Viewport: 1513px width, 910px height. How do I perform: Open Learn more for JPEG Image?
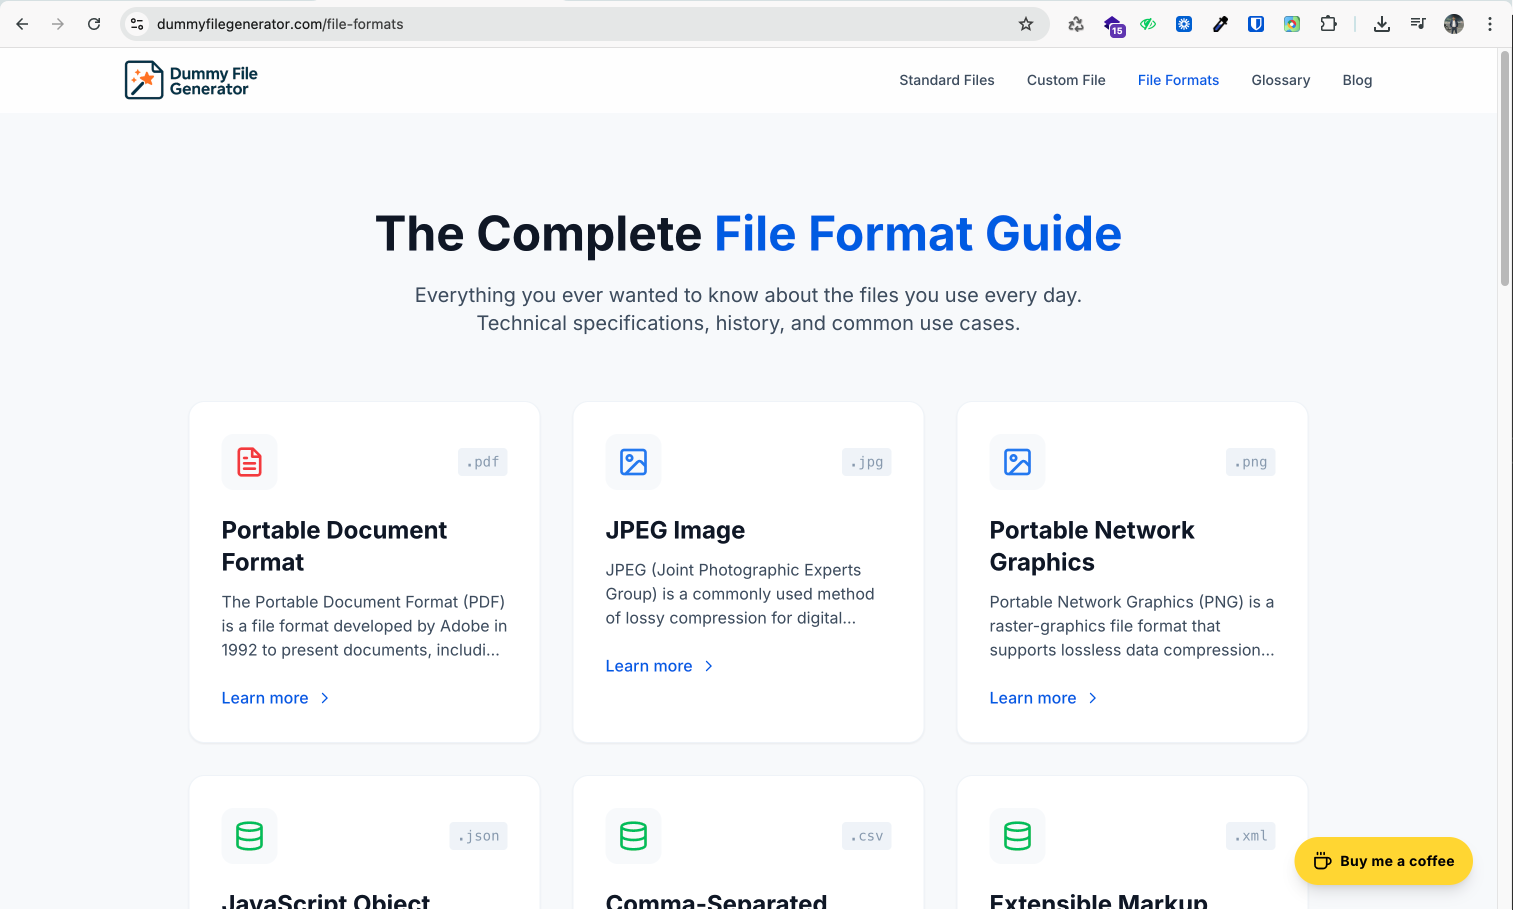tap(649, 665)
